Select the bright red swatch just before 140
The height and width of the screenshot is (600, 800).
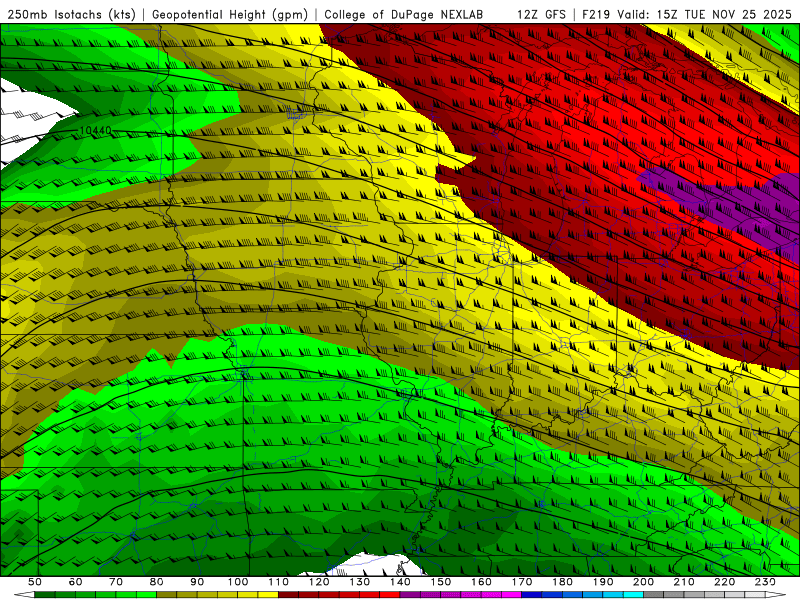pyautogui.click(x=390, y=595)
